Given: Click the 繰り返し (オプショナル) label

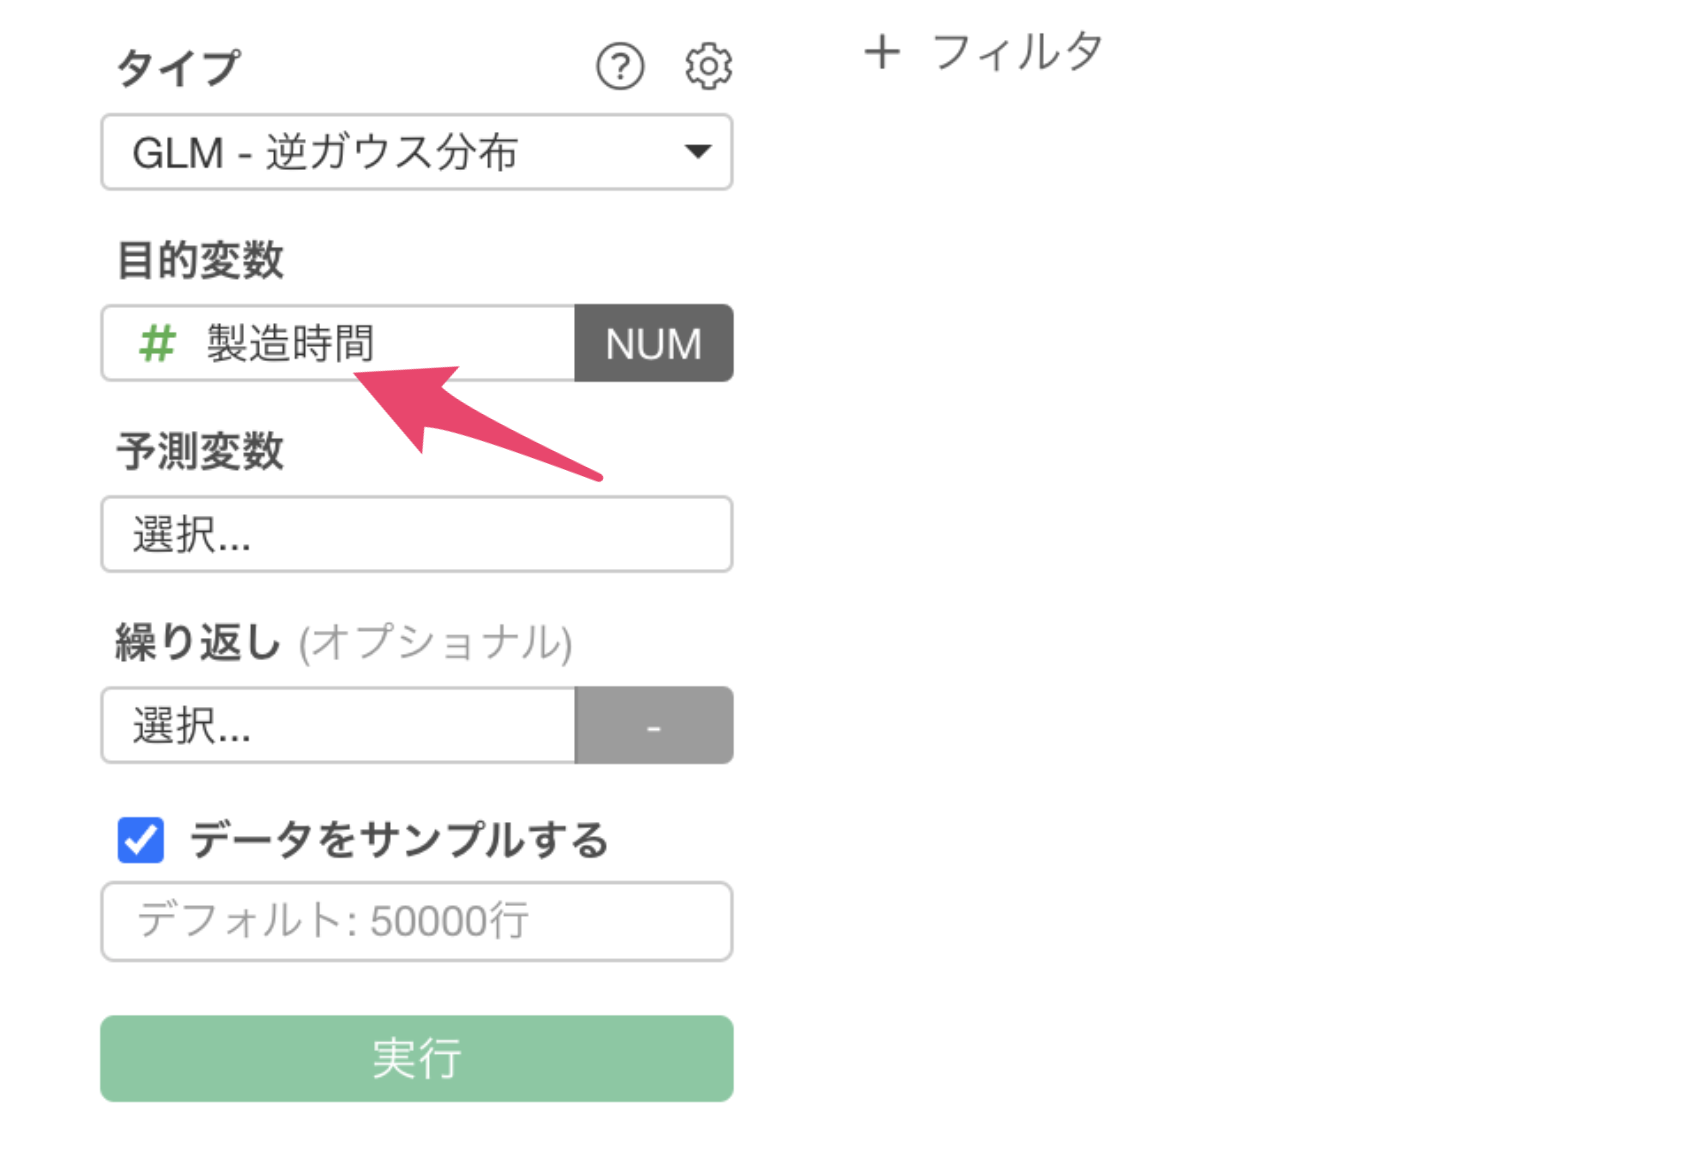Looking at the screenshot, I should [344, 642].
